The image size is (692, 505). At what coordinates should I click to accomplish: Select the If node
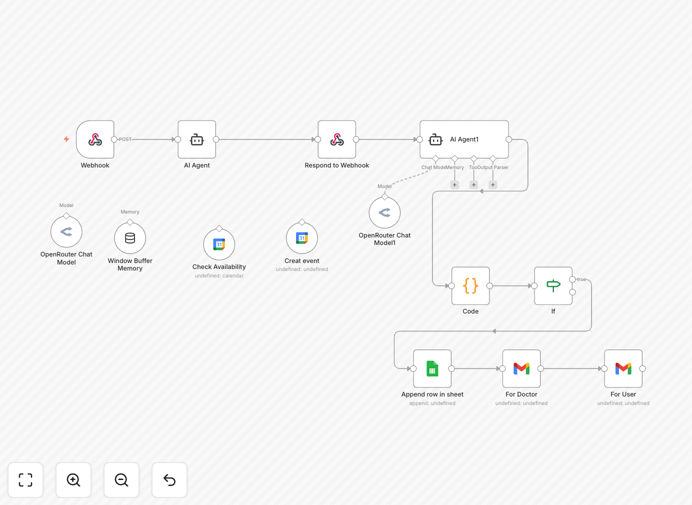coord(553,286)
